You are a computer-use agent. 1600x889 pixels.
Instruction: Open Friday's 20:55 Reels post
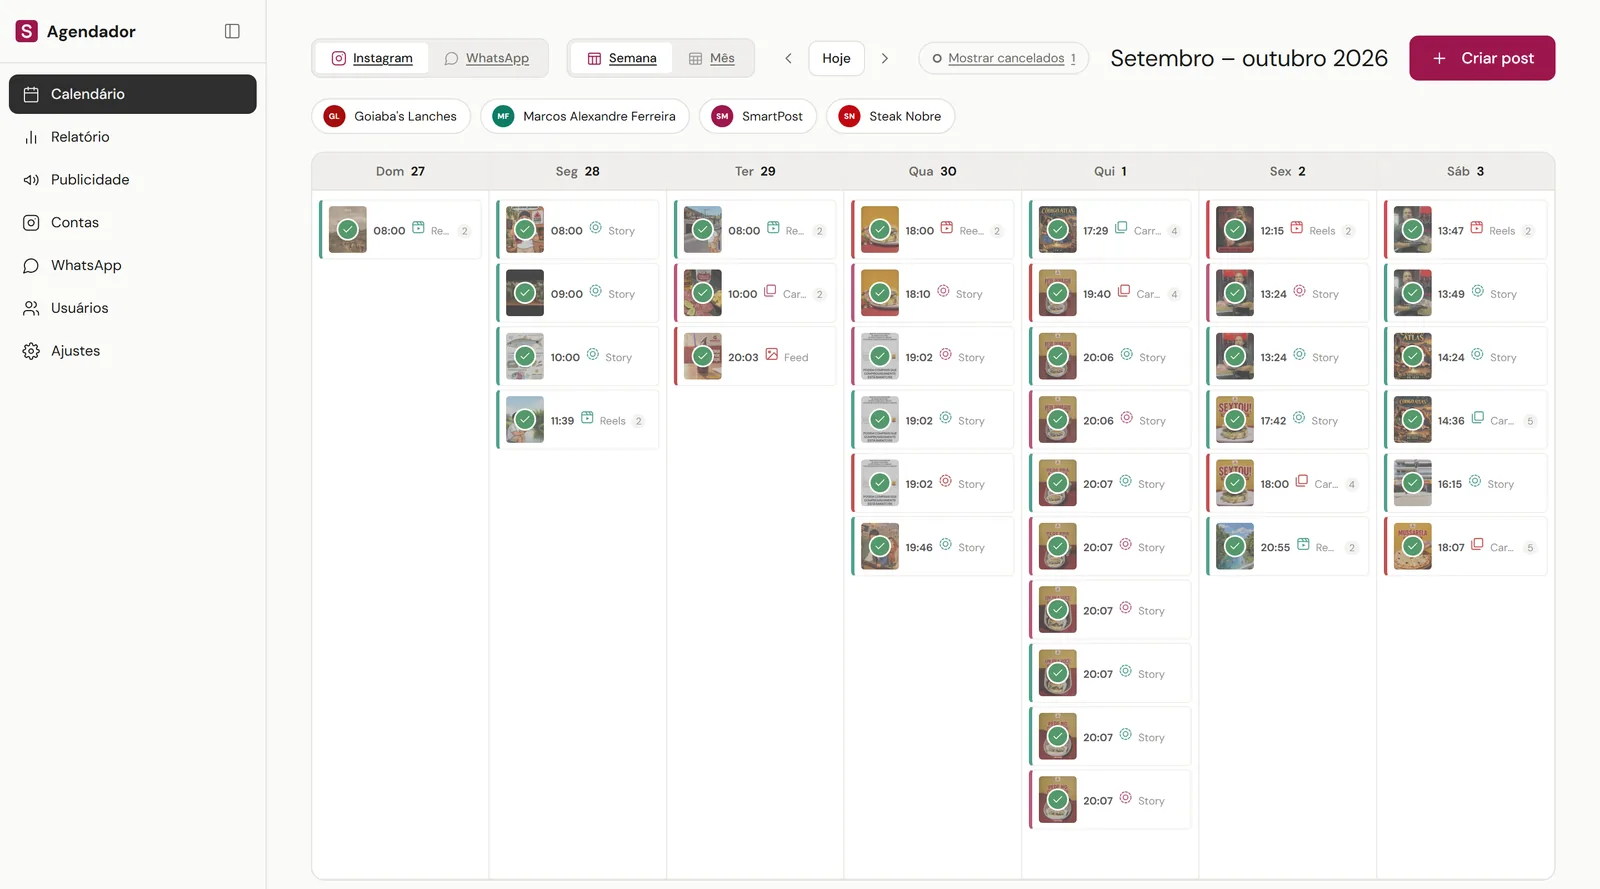tap(1288, 547)
